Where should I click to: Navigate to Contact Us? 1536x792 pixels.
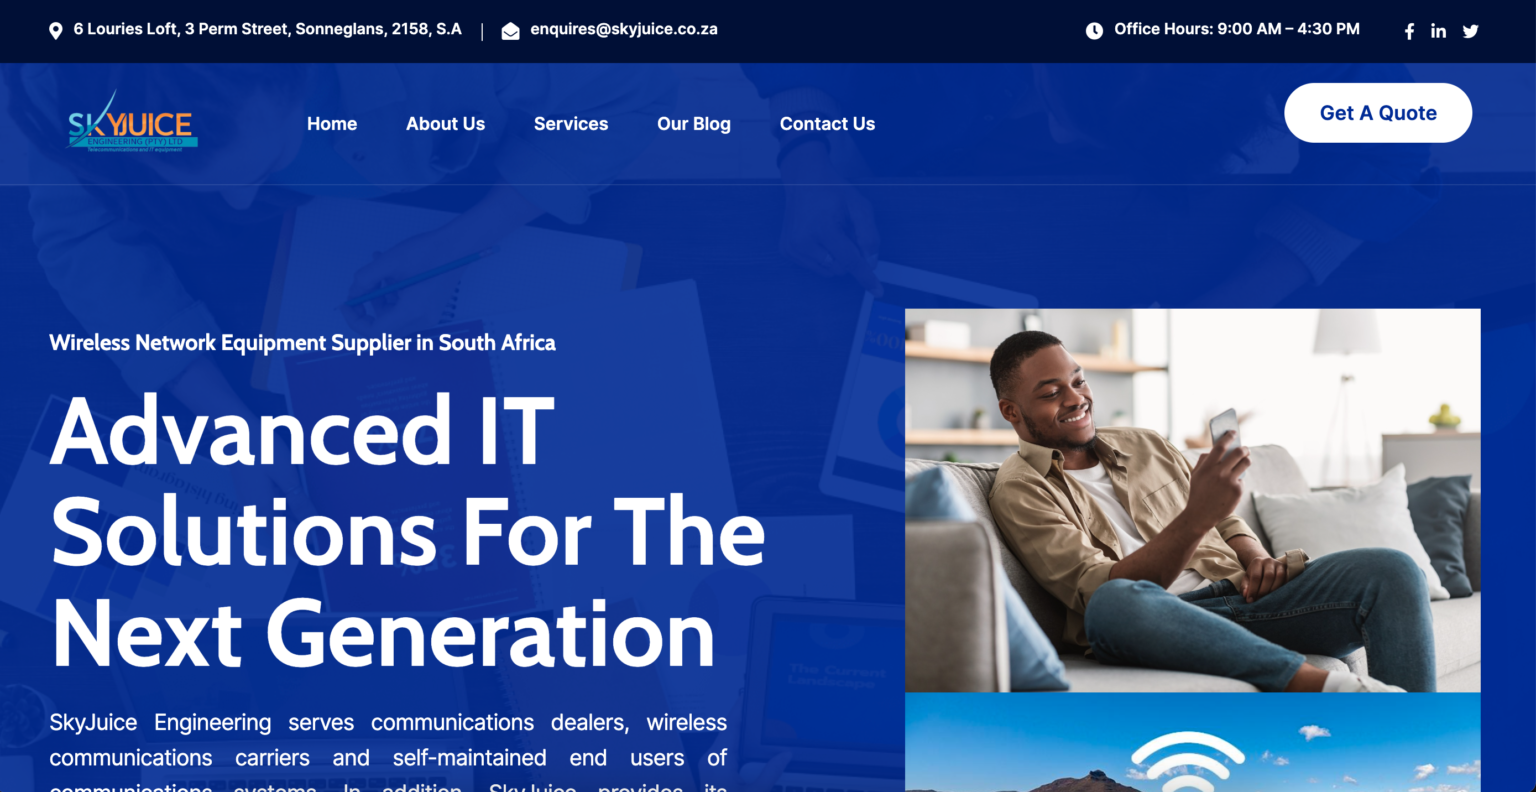coord(827,124)
